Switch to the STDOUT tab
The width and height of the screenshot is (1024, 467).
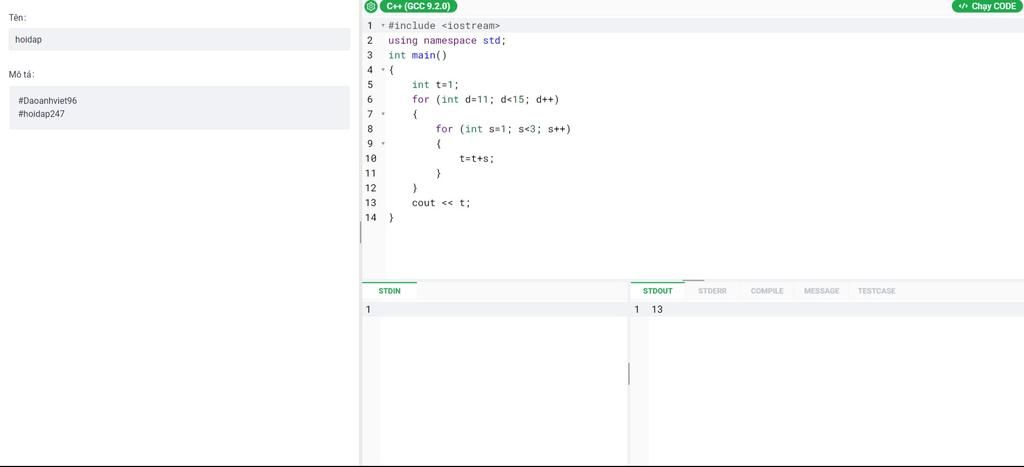657,291
